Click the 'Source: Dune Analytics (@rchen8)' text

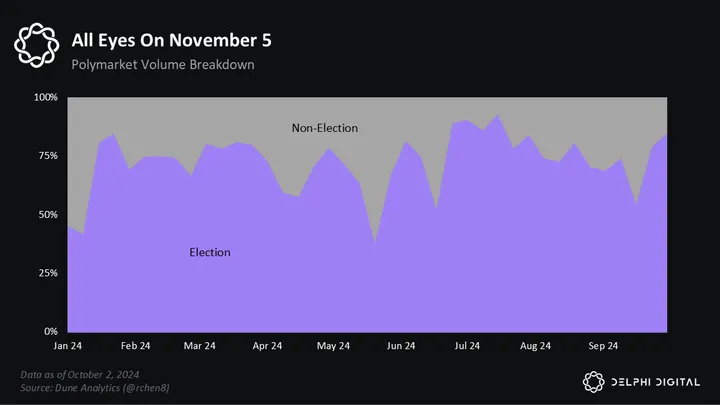coord(98,385)
